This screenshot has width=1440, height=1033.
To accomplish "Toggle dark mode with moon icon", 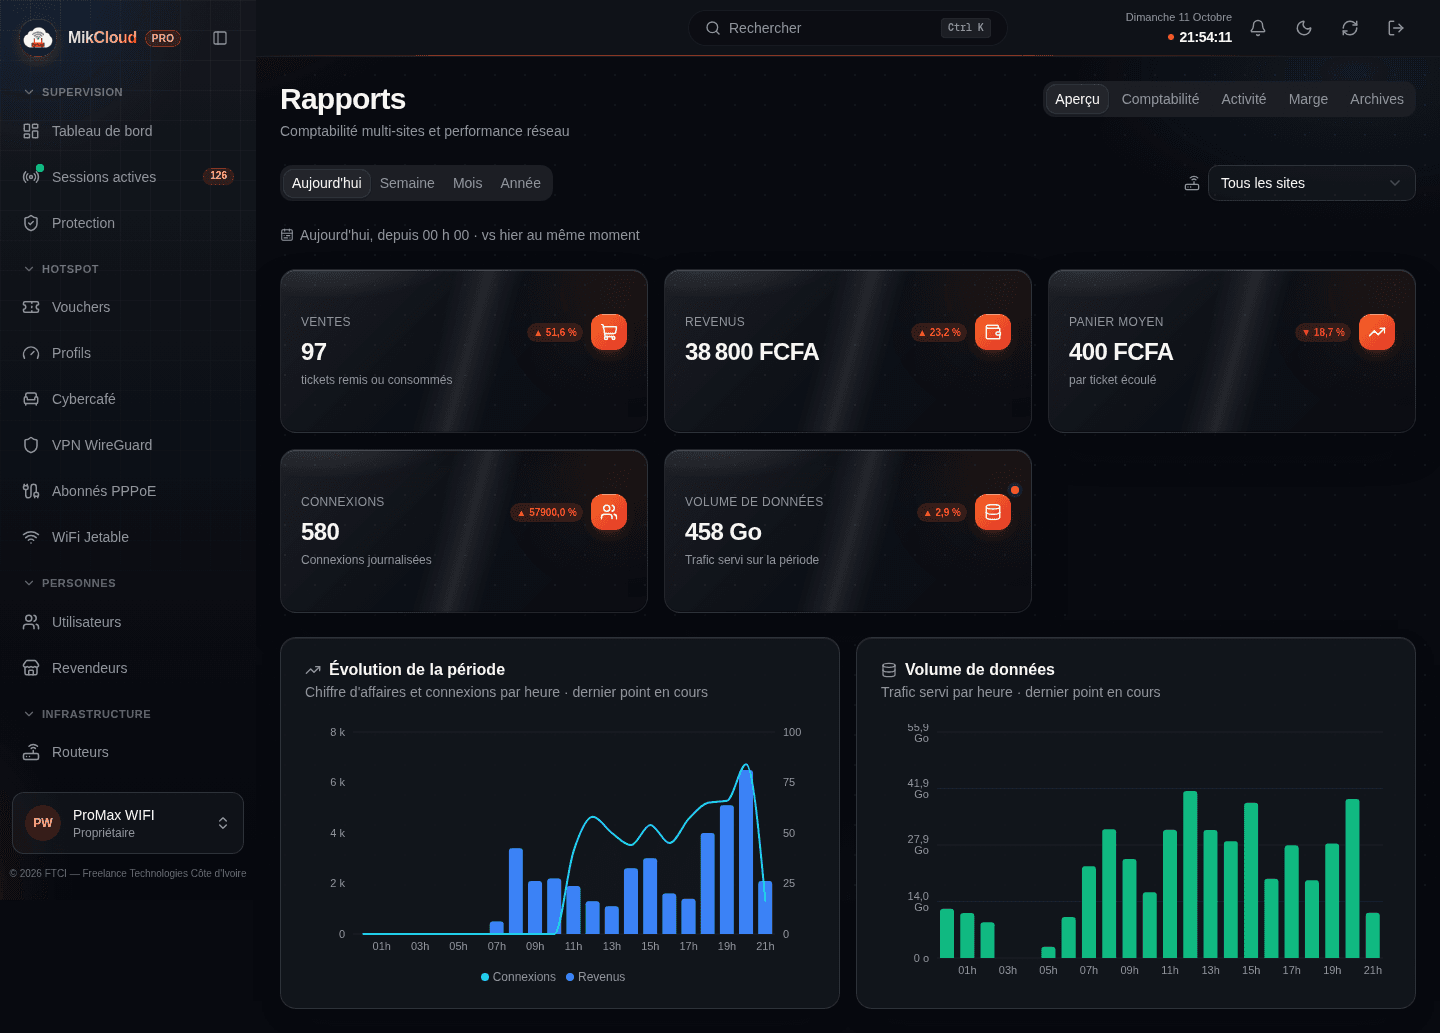I will pos(1304,28).
